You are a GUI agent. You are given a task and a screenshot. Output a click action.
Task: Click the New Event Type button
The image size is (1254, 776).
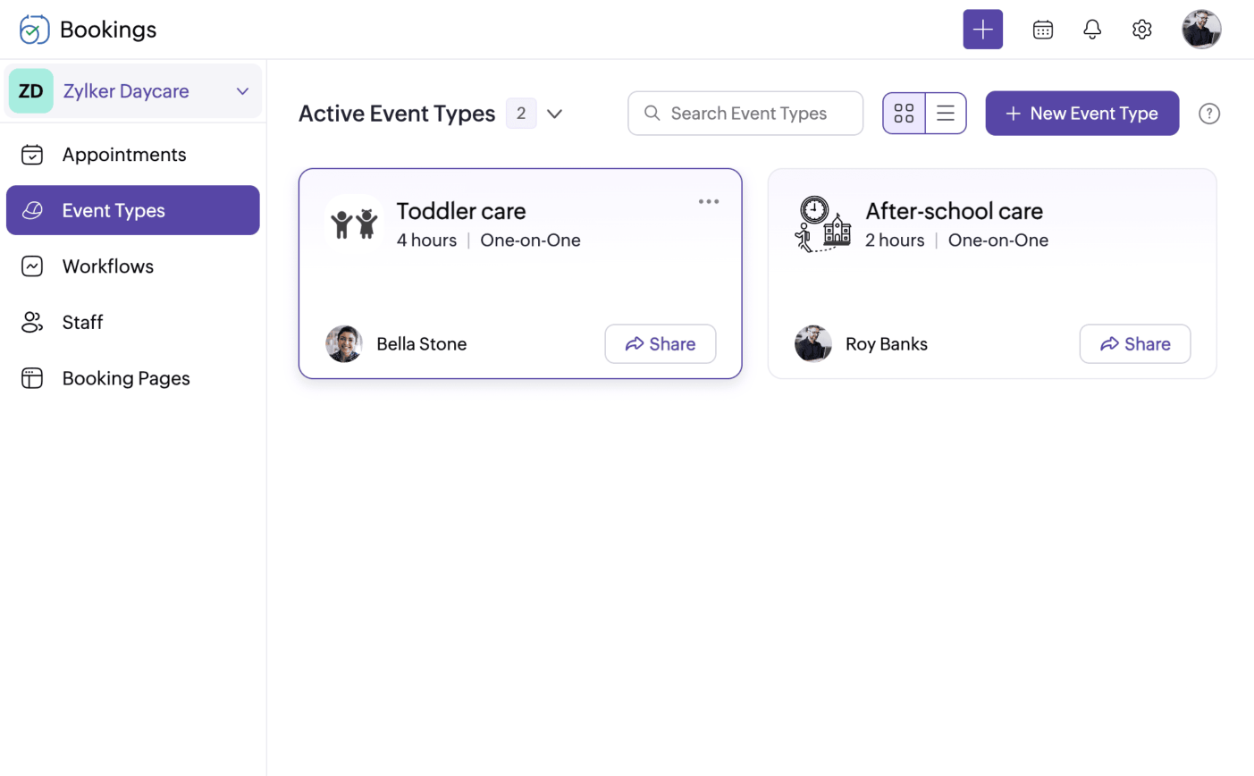coord(1082,114)
